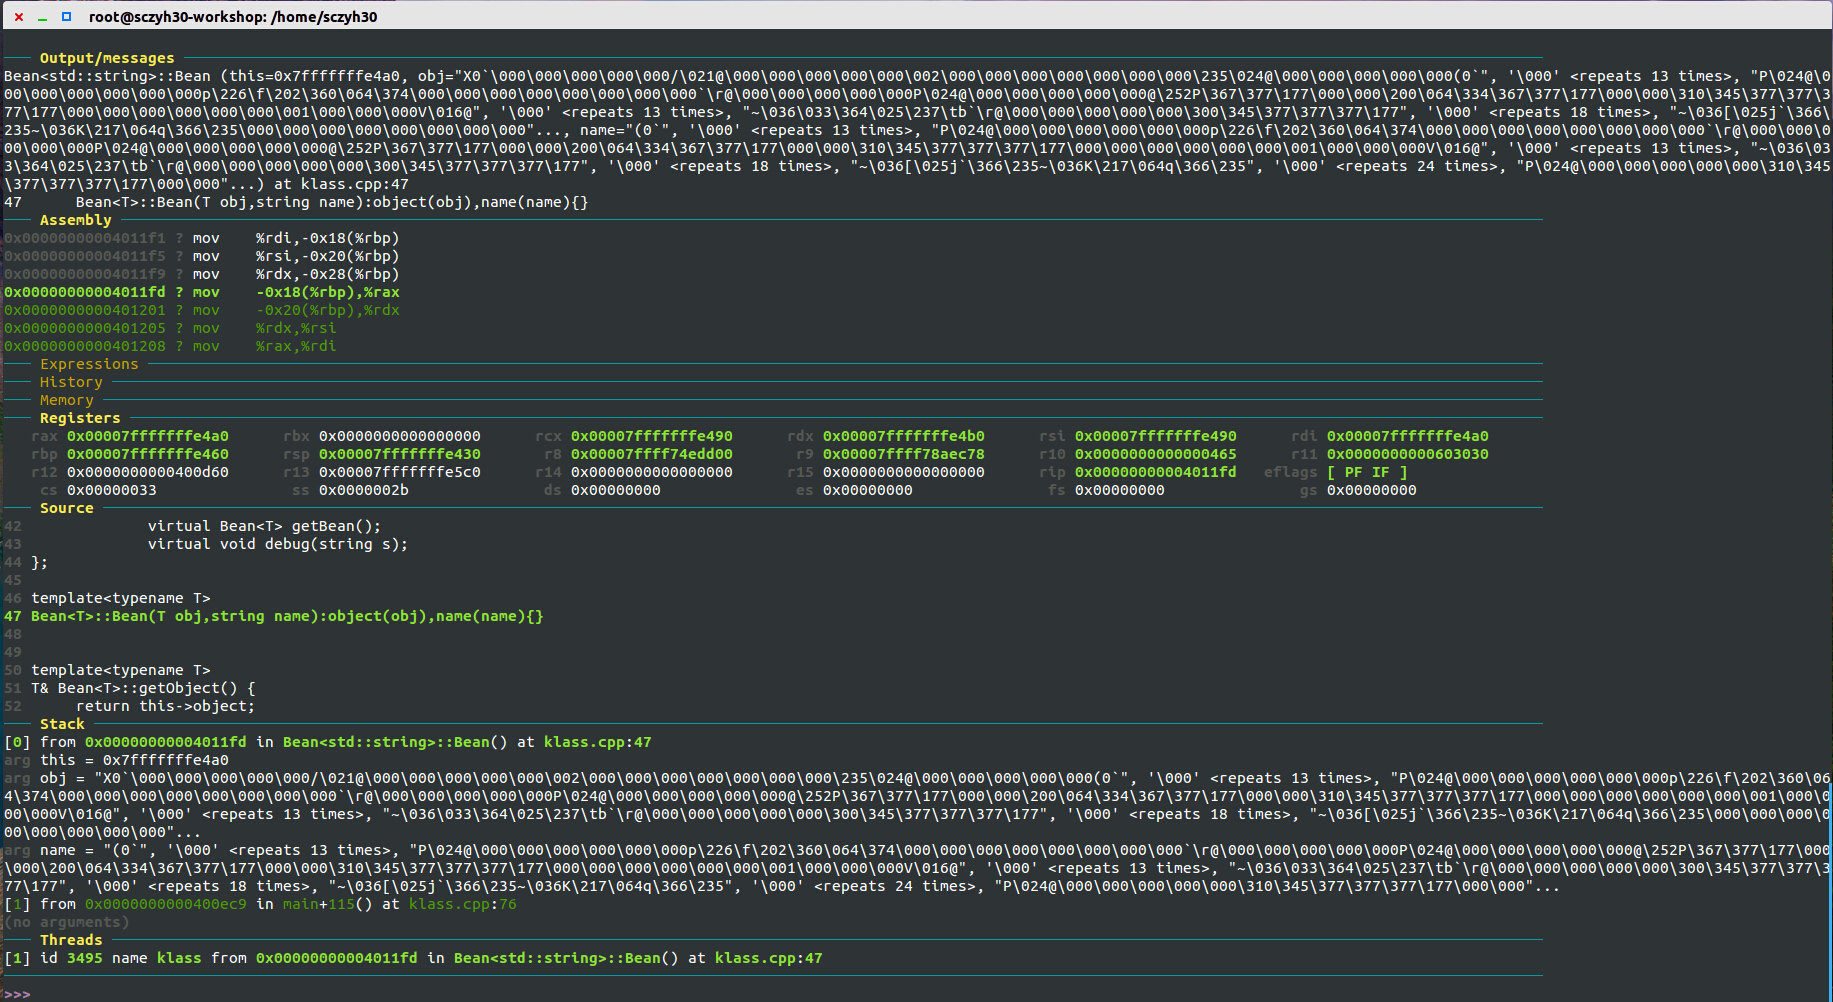Click the rip register value
Viewport: 1833px width, 1002px height.
(1155, 472)
